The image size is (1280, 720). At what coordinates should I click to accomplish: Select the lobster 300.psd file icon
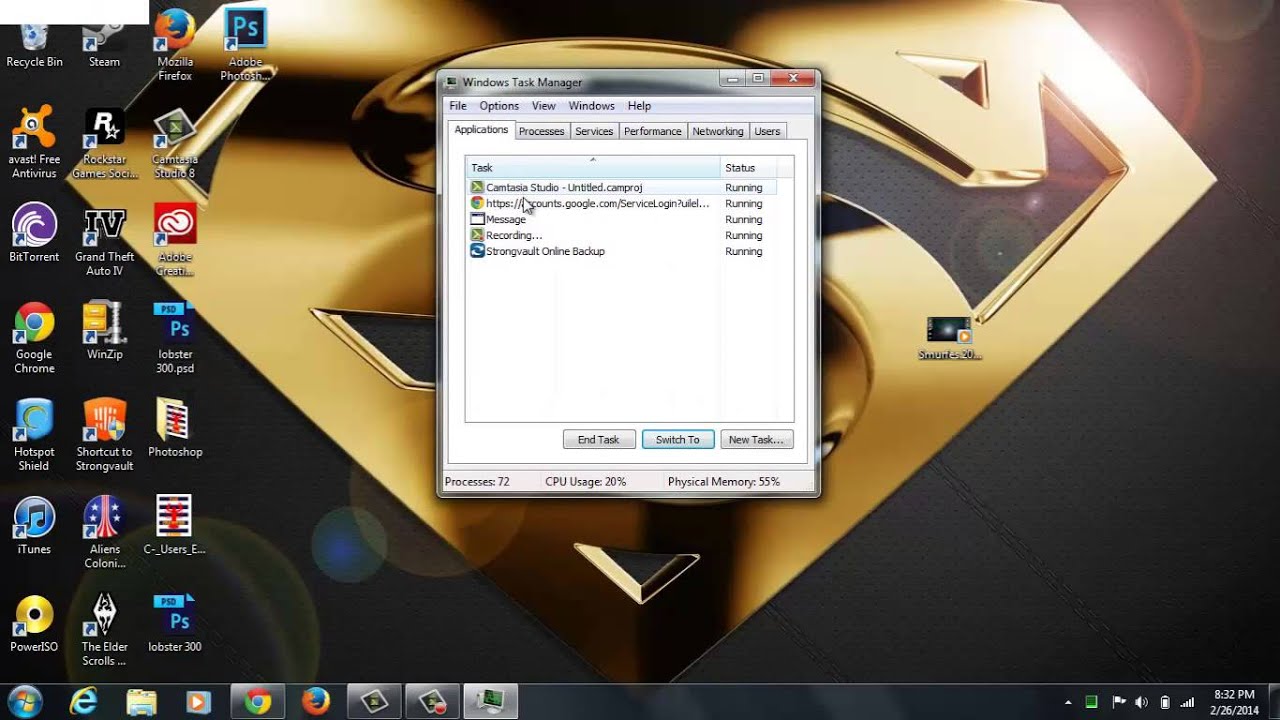175,338
